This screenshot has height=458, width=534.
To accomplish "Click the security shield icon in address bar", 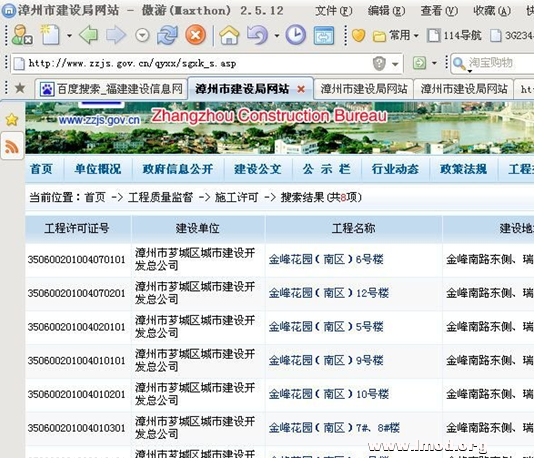I will (x=379, y=63).
